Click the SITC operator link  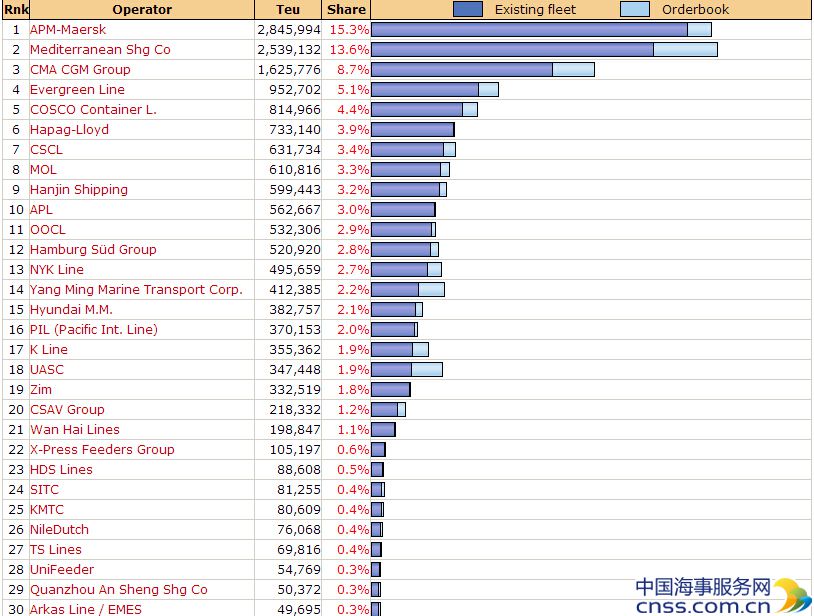(x=45, y=490)
